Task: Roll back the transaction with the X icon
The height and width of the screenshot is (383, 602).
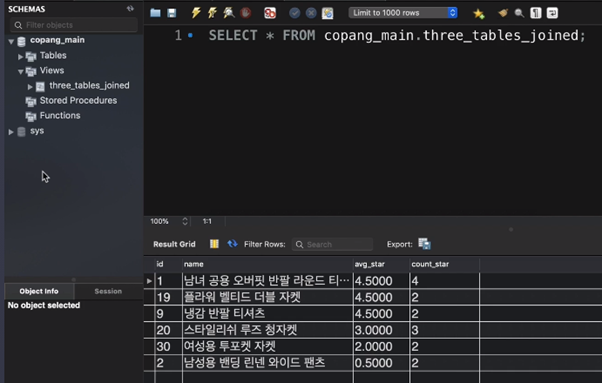Action: coord(311,13)
